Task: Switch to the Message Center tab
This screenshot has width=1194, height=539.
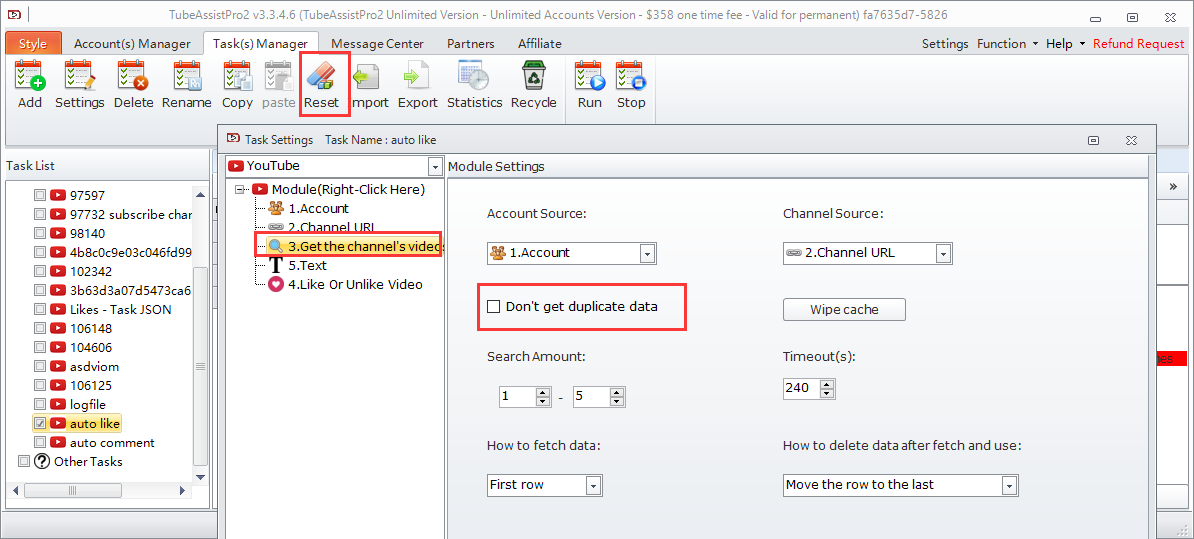Action: click(377, 44)
